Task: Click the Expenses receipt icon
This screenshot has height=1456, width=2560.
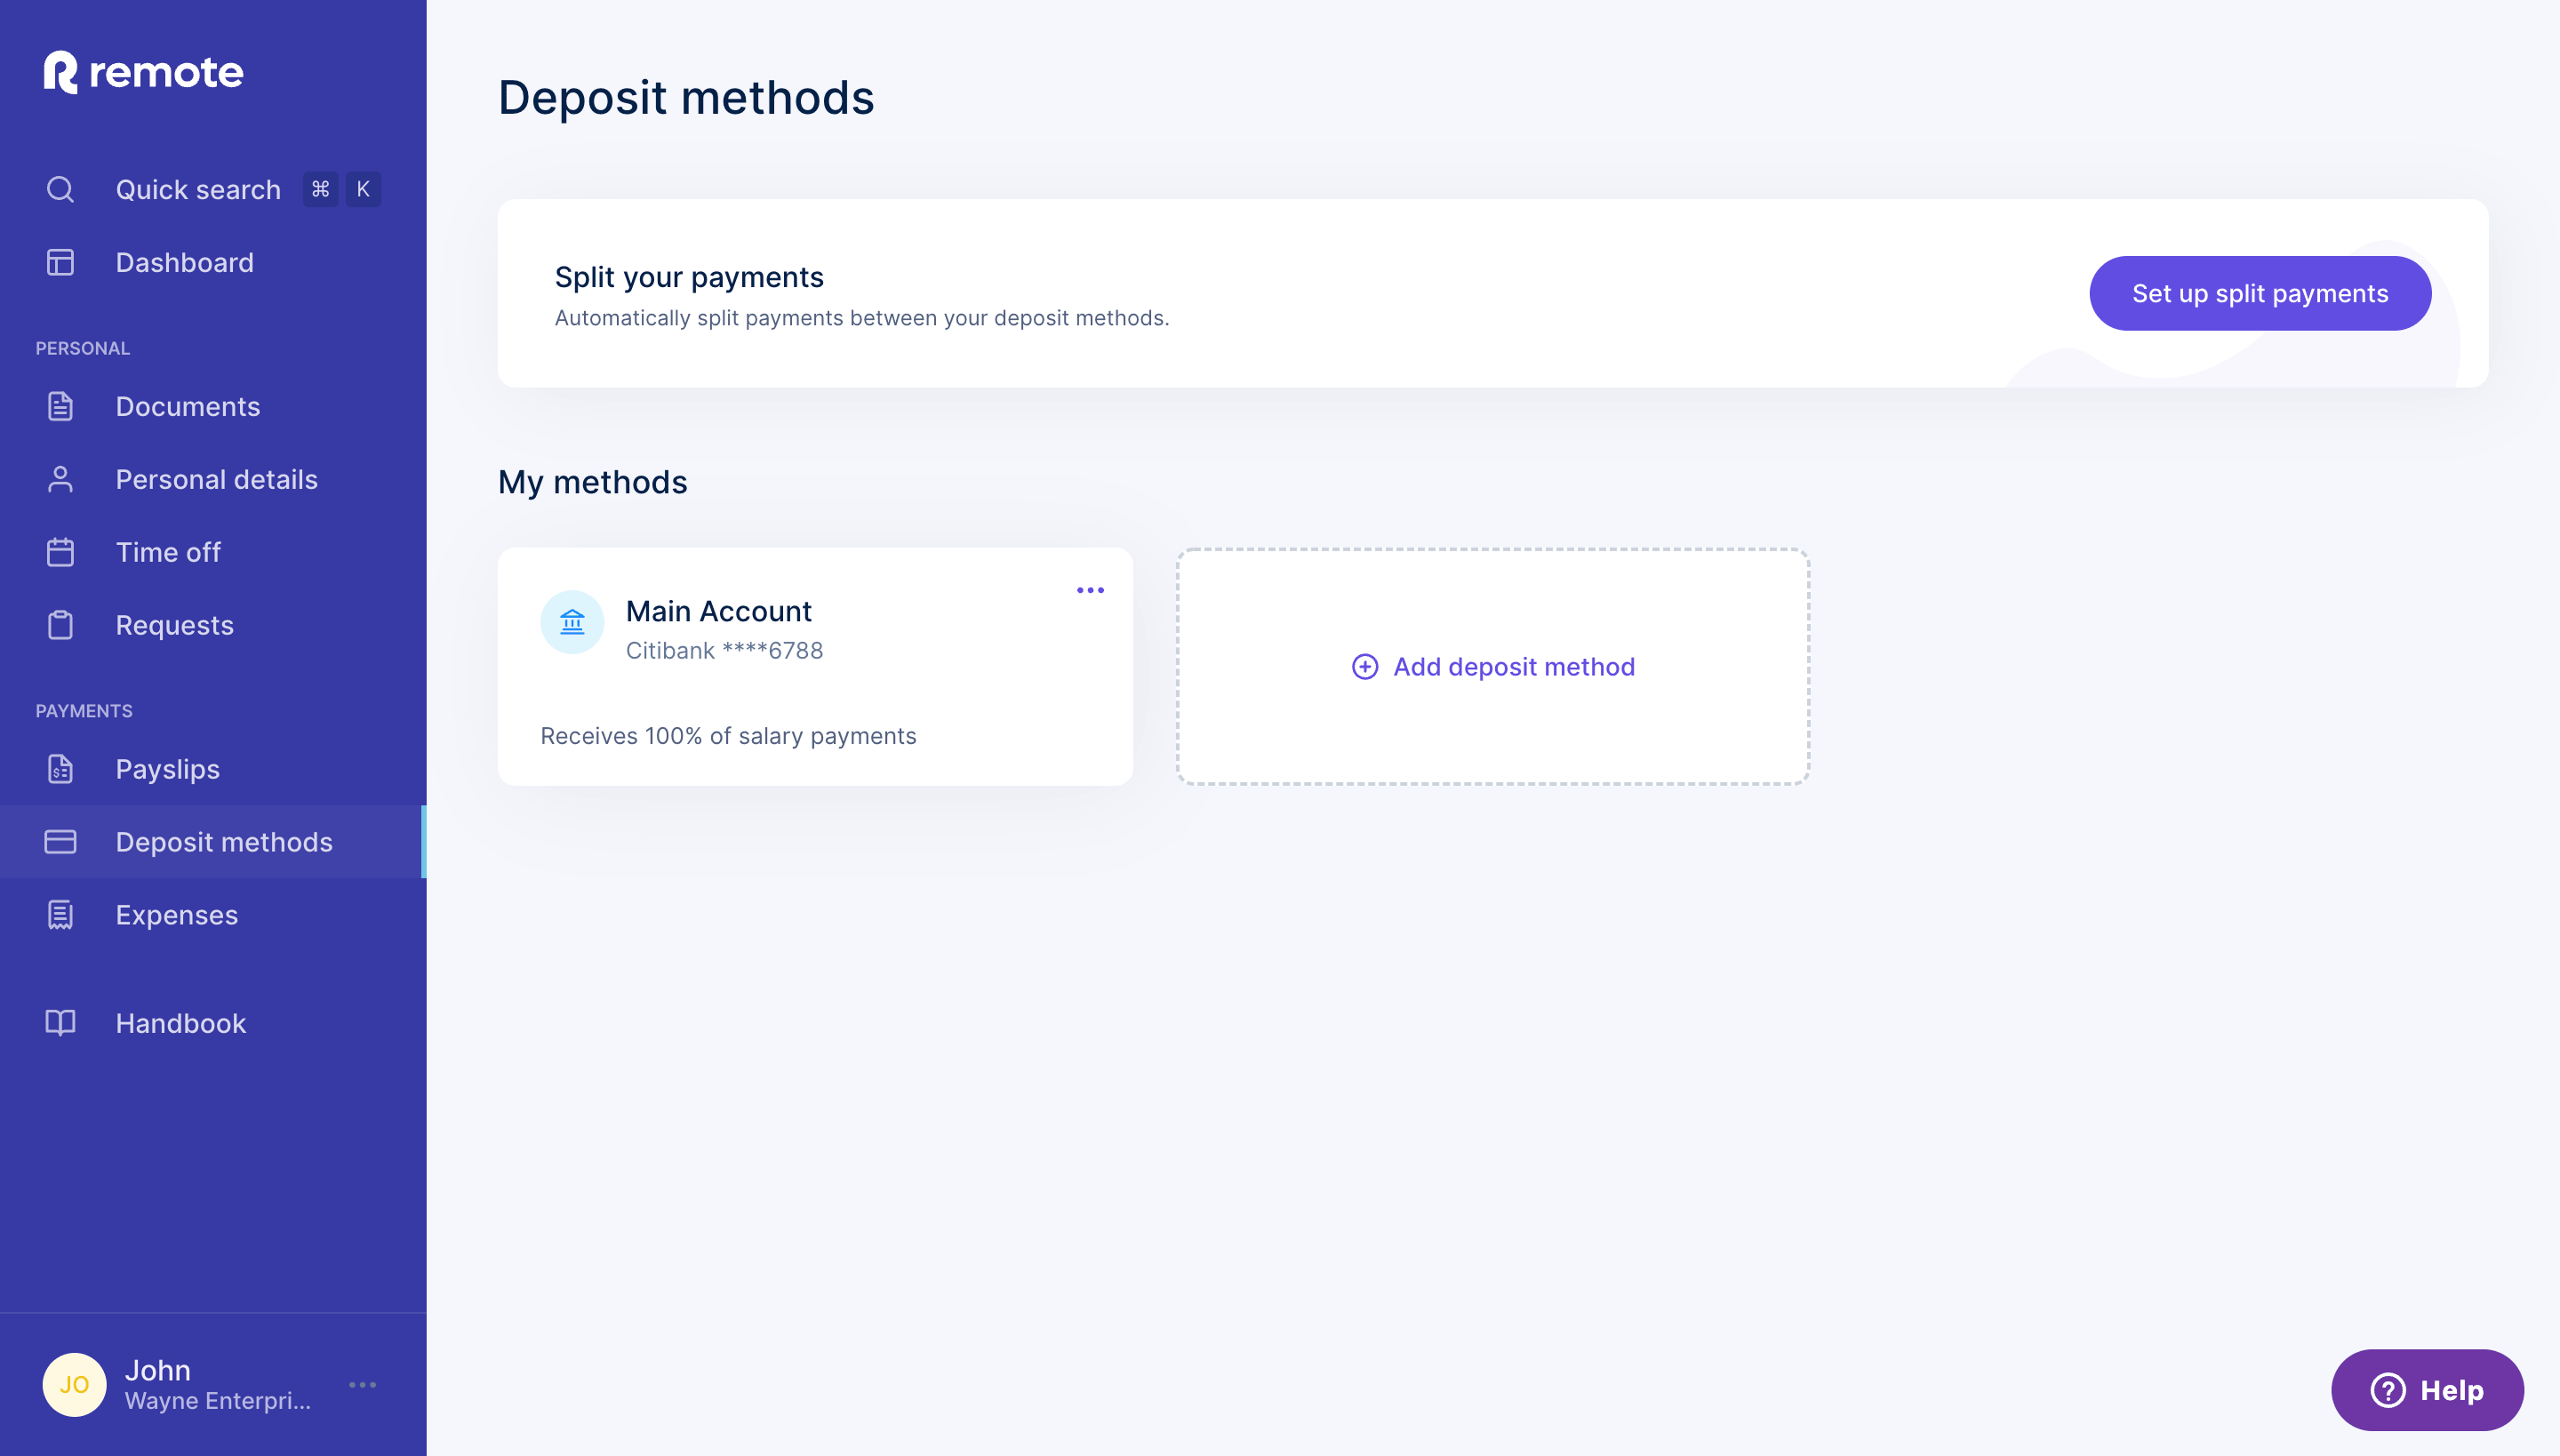Action: pyautogui.click(x=60, y=915)
